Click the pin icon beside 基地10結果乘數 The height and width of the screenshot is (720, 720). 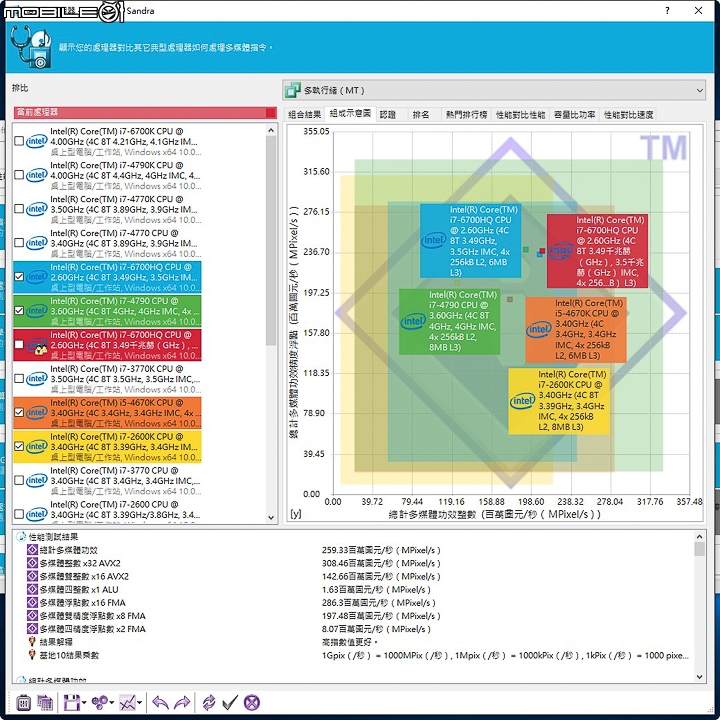click(x=32, y=655)
